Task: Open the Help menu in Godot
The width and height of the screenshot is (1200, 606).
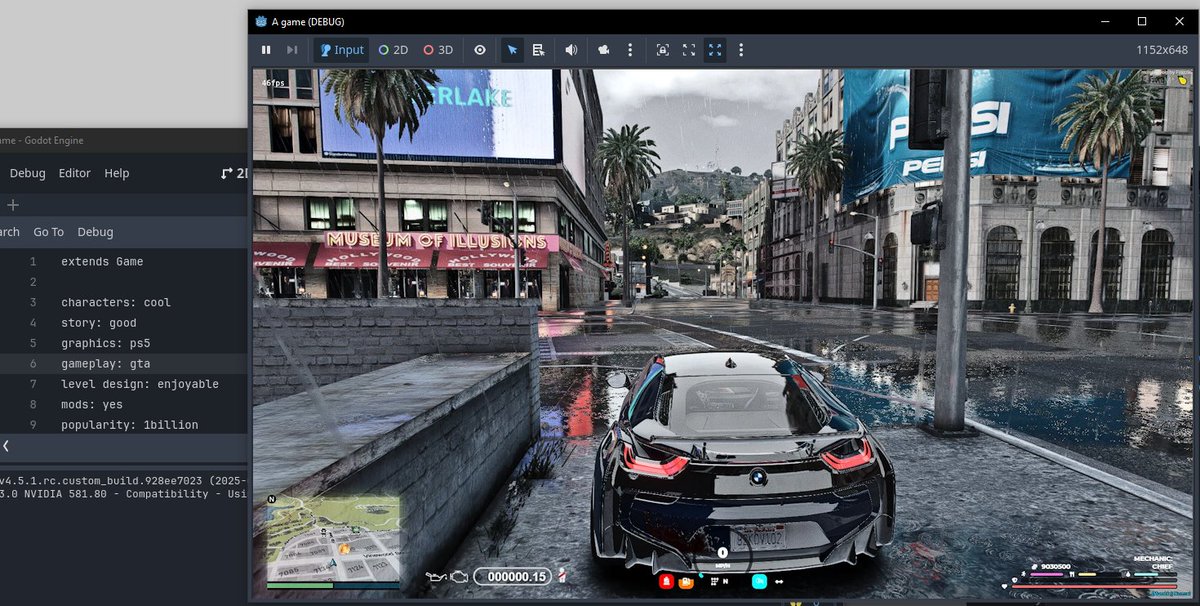Action: point(117,173)
